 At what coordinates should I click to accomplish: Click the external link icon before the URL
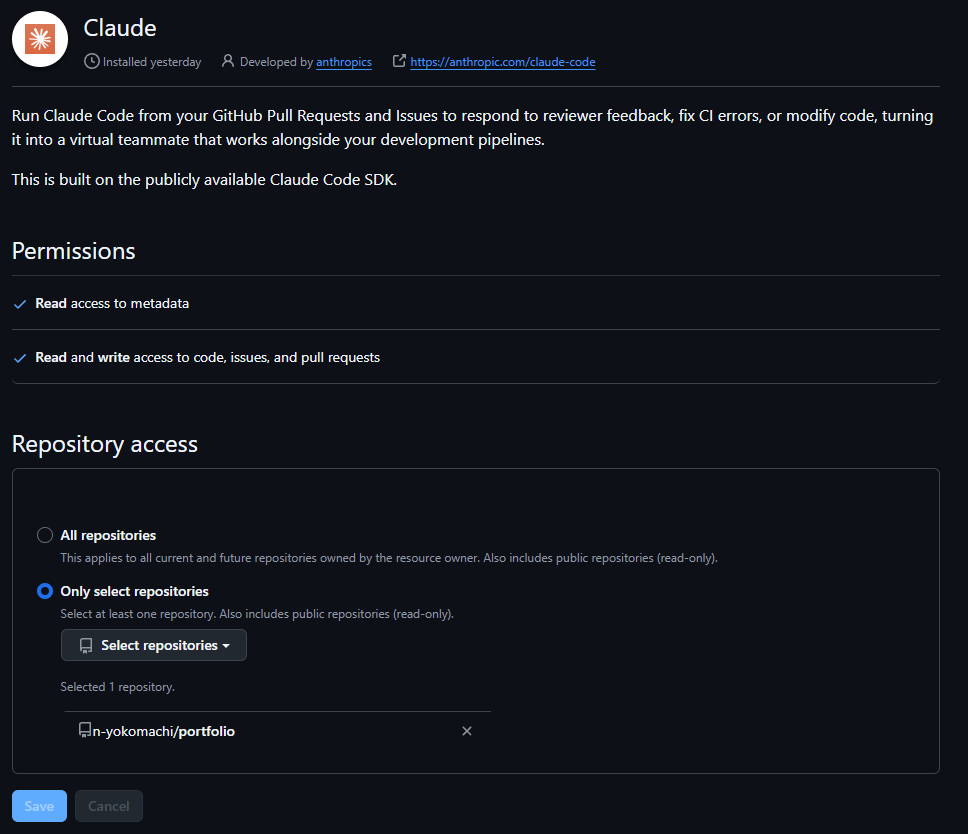[x=399, y=61]
